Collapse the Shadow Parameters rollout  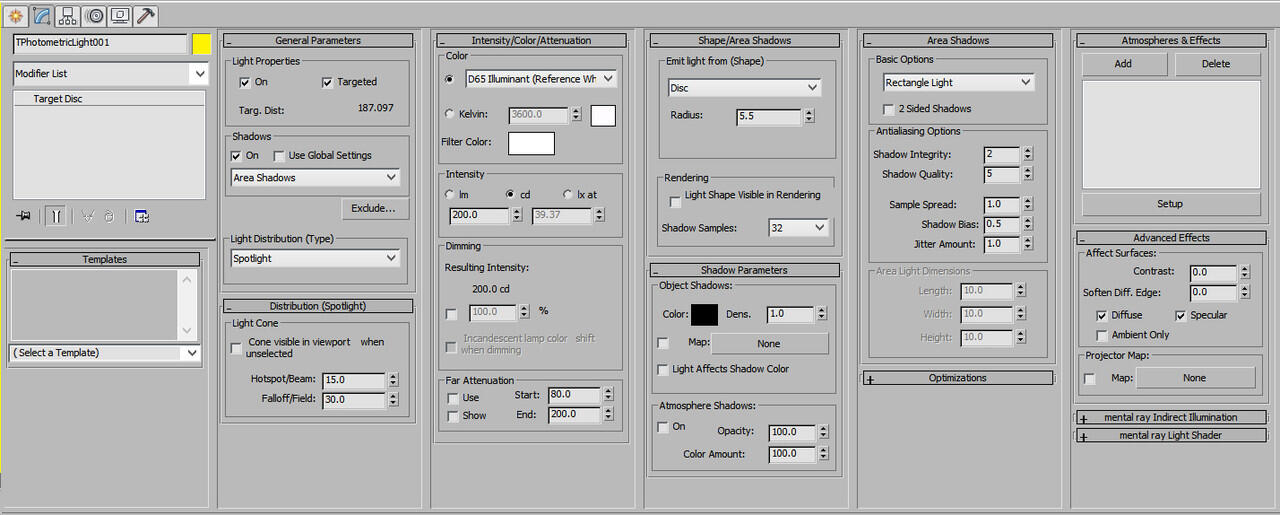[x=744, y=270]
